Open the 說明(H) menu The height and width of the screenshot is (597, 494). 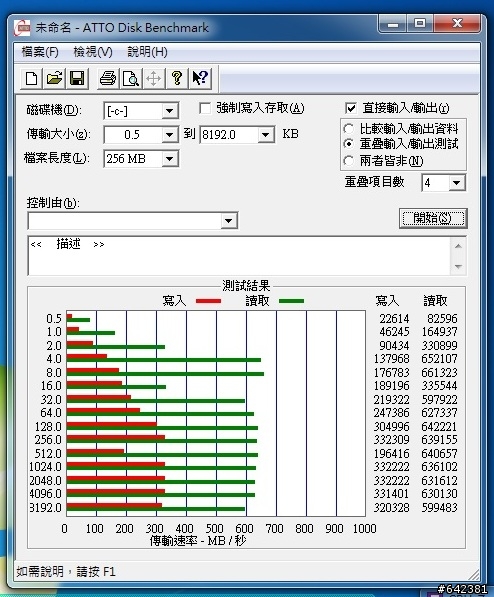[x=147, y=52]
